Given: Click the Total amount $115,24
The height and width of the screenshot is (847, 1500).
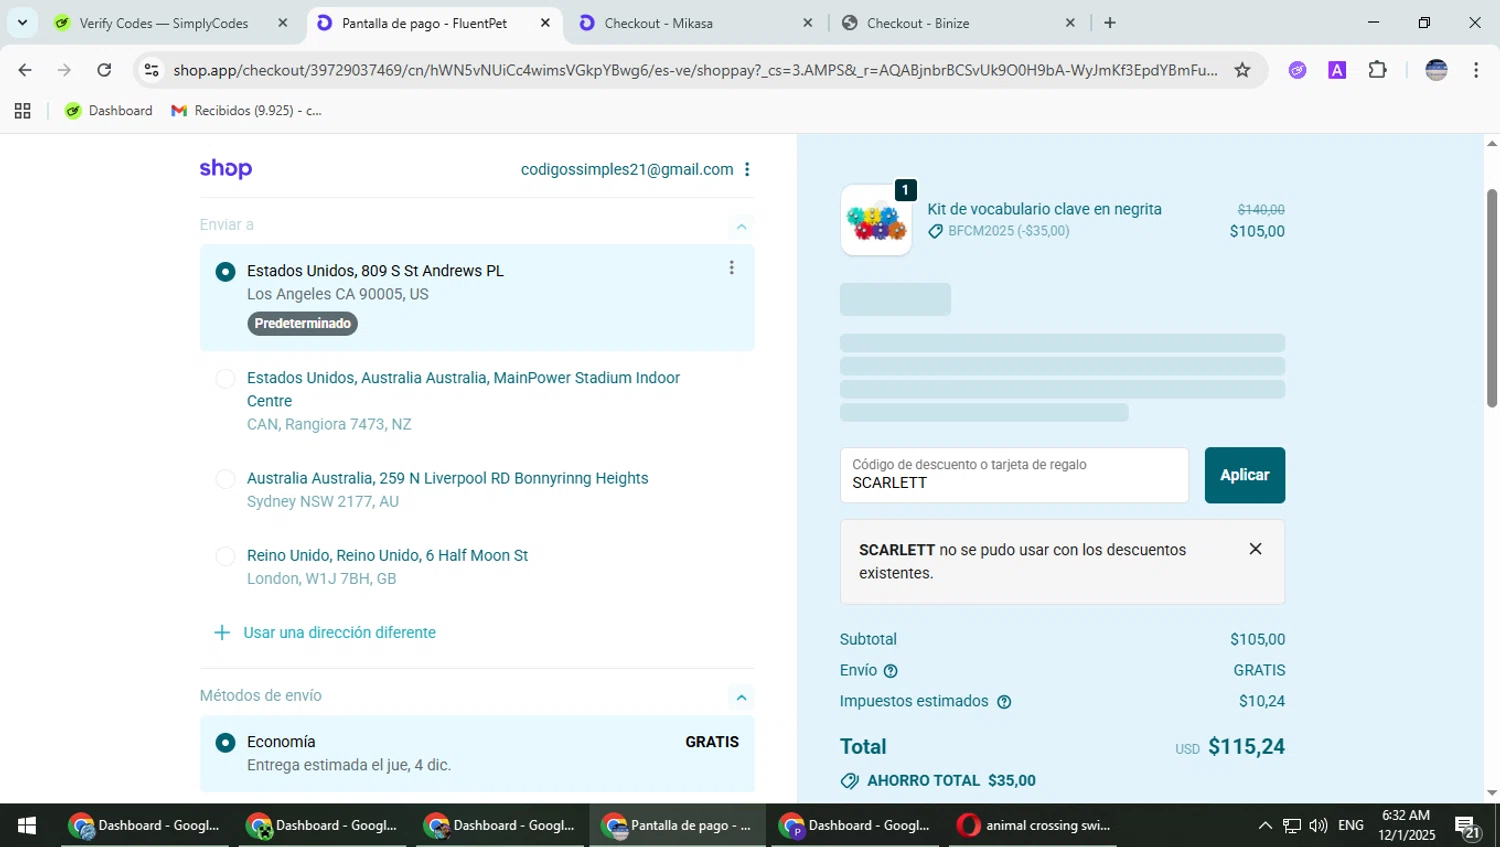Looking at the screenshot, I should click(1246, 747).
